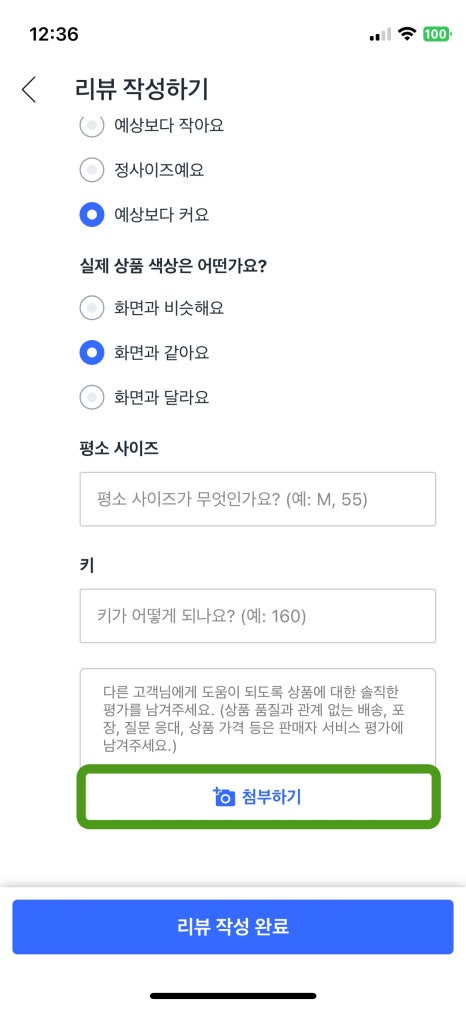The width and height of the screenshot is (466, 1009).
Task: Go back using the left arrow icon
Action: 29,89
